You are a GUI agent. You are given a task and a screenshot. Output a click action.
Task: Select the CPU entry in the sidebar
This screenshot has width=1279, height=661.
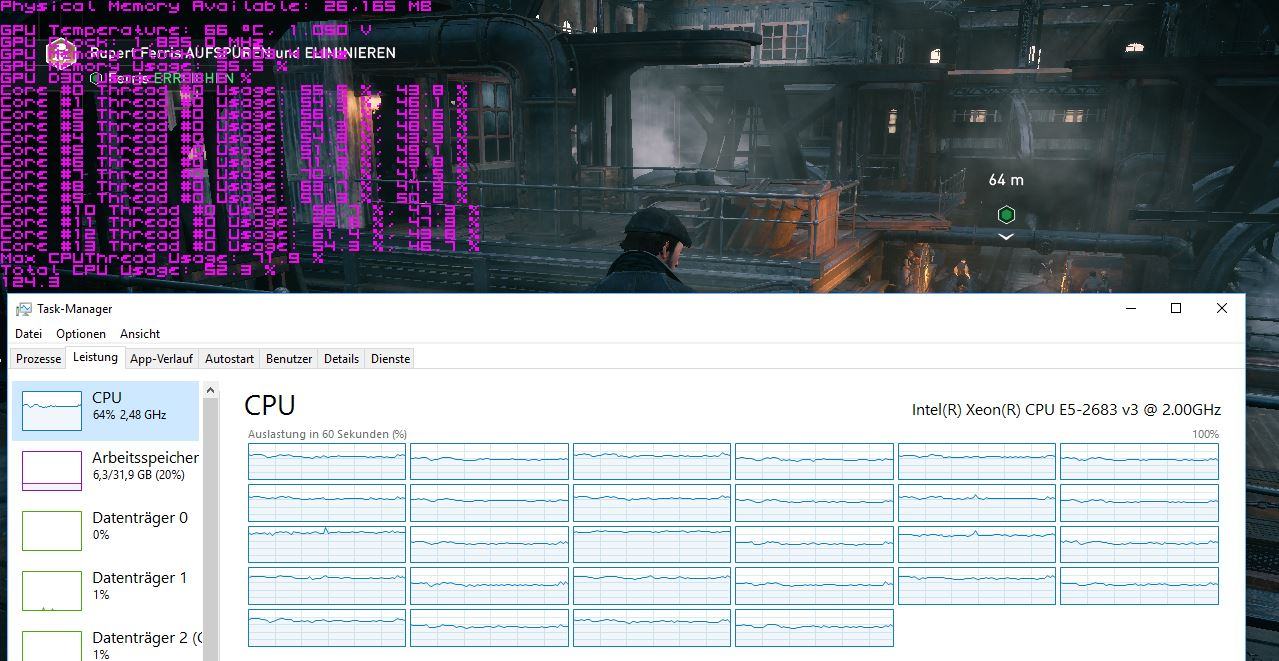(106, 411)
